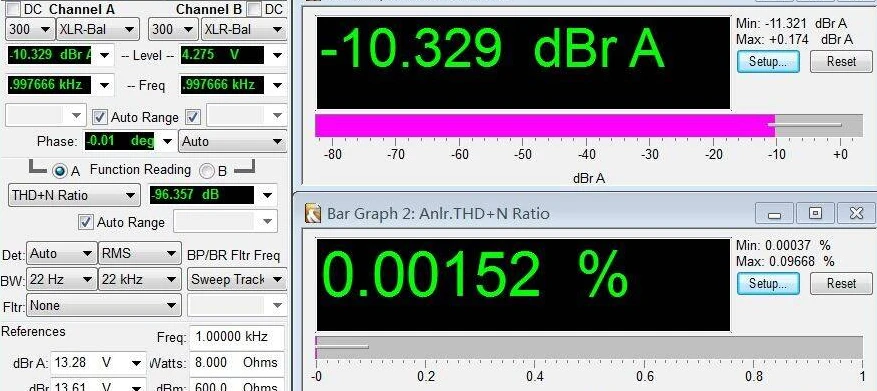Open Det Auto dropdown
The height and width of the screenshot is (391, 877).
click(61, 253)
